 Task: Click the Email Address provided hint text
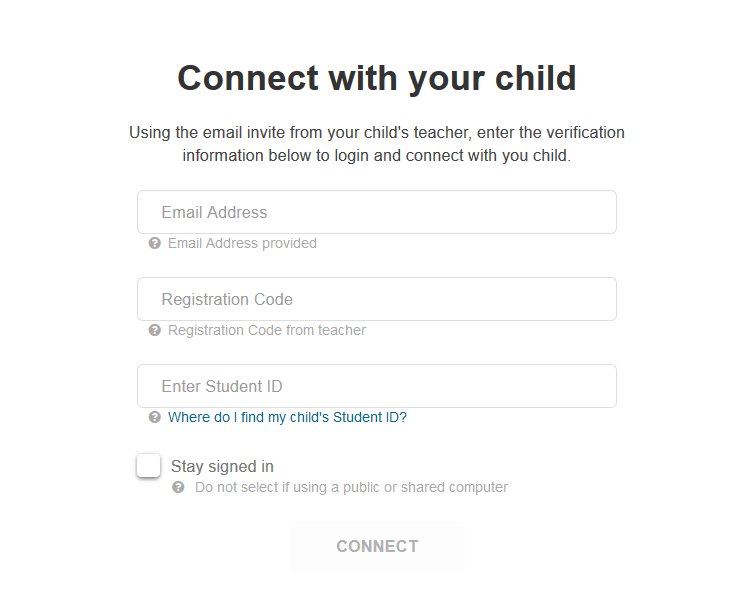tap(242, 243)
